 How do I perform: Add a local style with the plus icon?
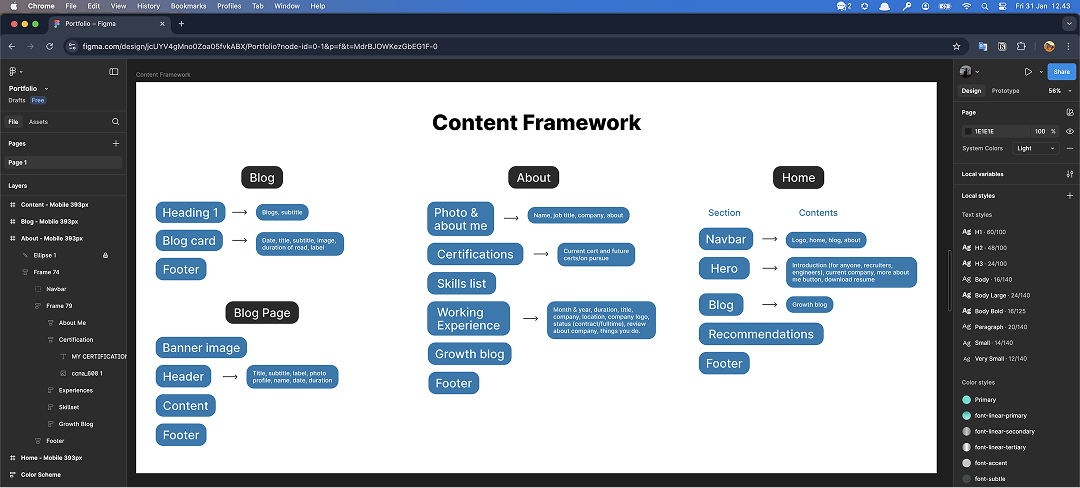(1070, 196)
